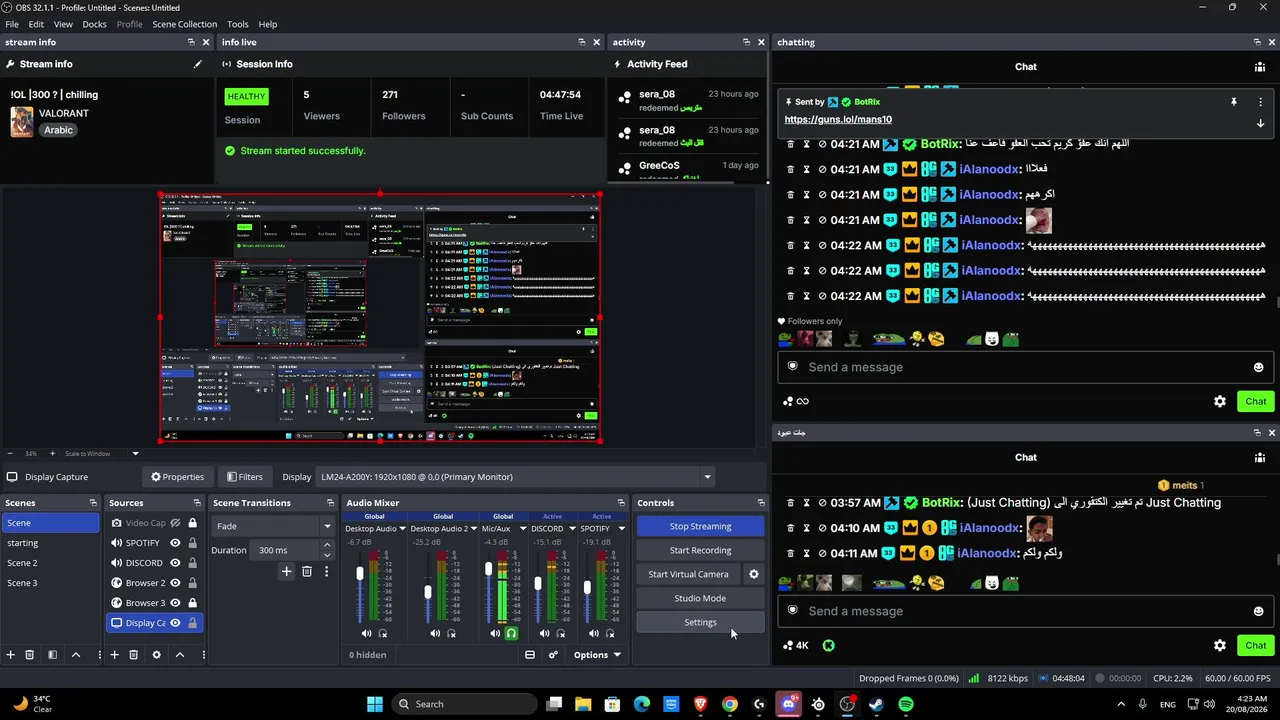
Task: Open the Edit menu
Action: [36, 24]
